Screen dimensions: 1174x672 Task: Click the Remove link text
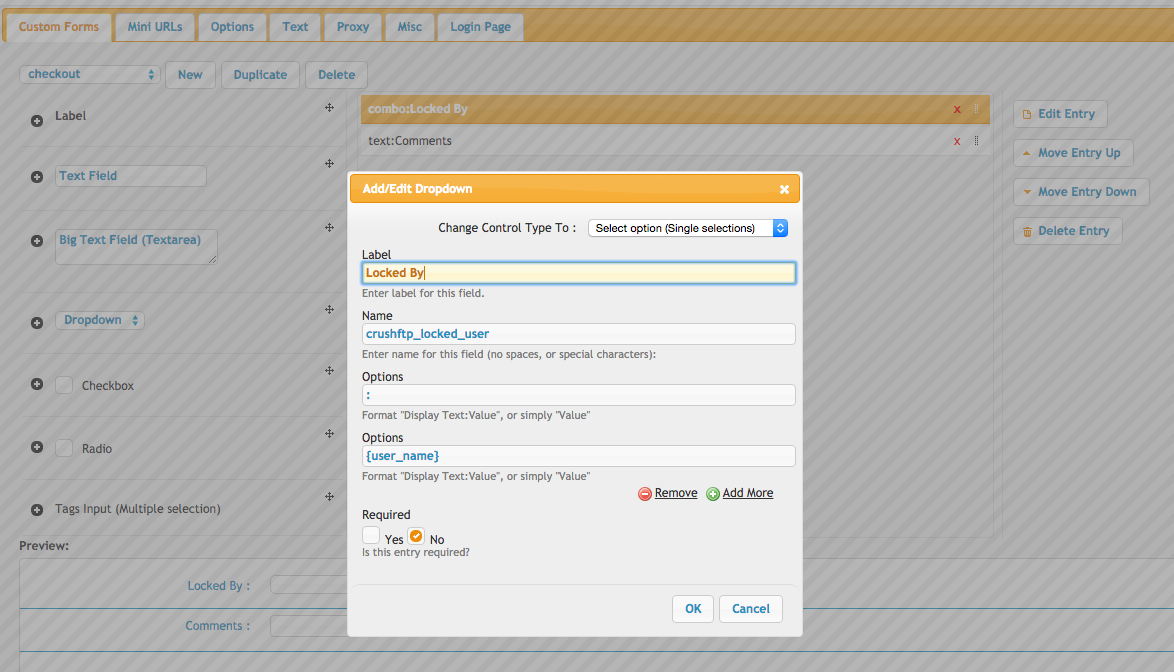click(x=676, y=493)
